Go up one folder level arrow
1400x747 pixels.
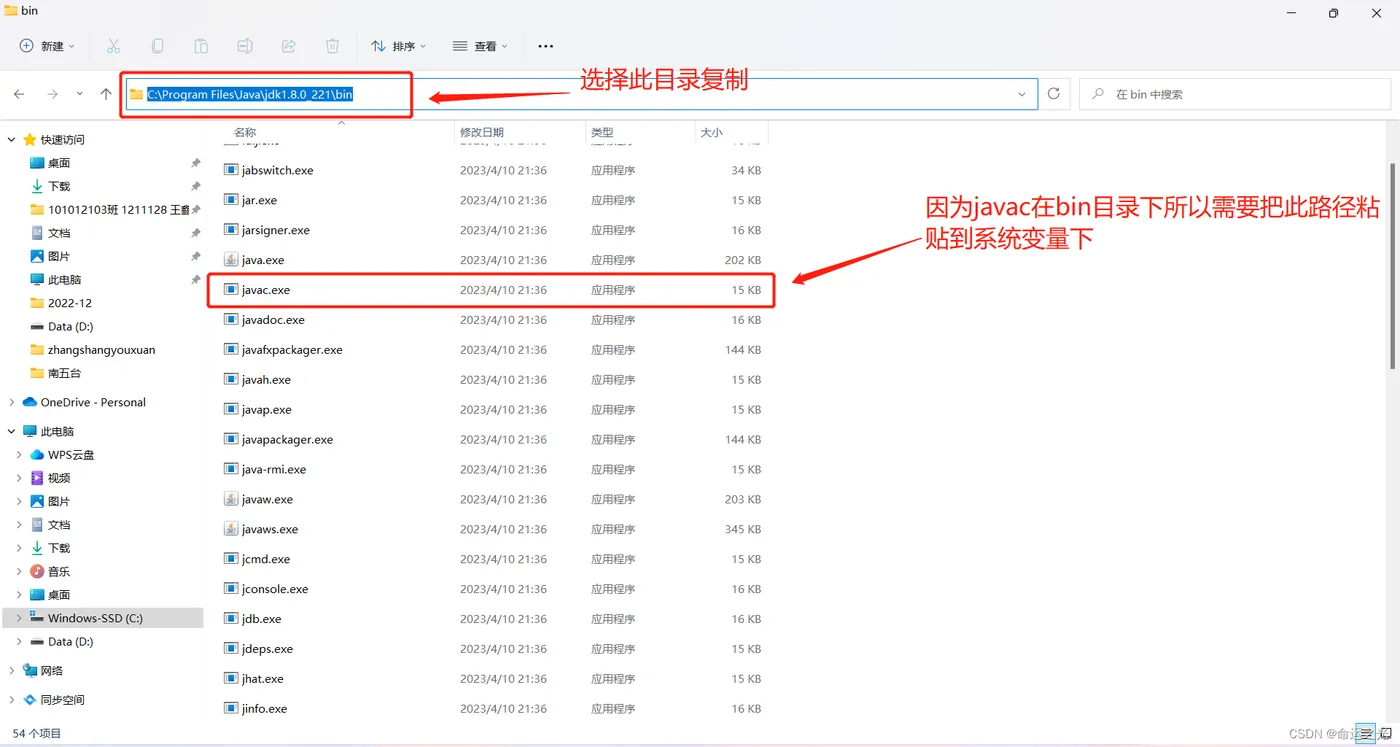[x=106, y=94]
